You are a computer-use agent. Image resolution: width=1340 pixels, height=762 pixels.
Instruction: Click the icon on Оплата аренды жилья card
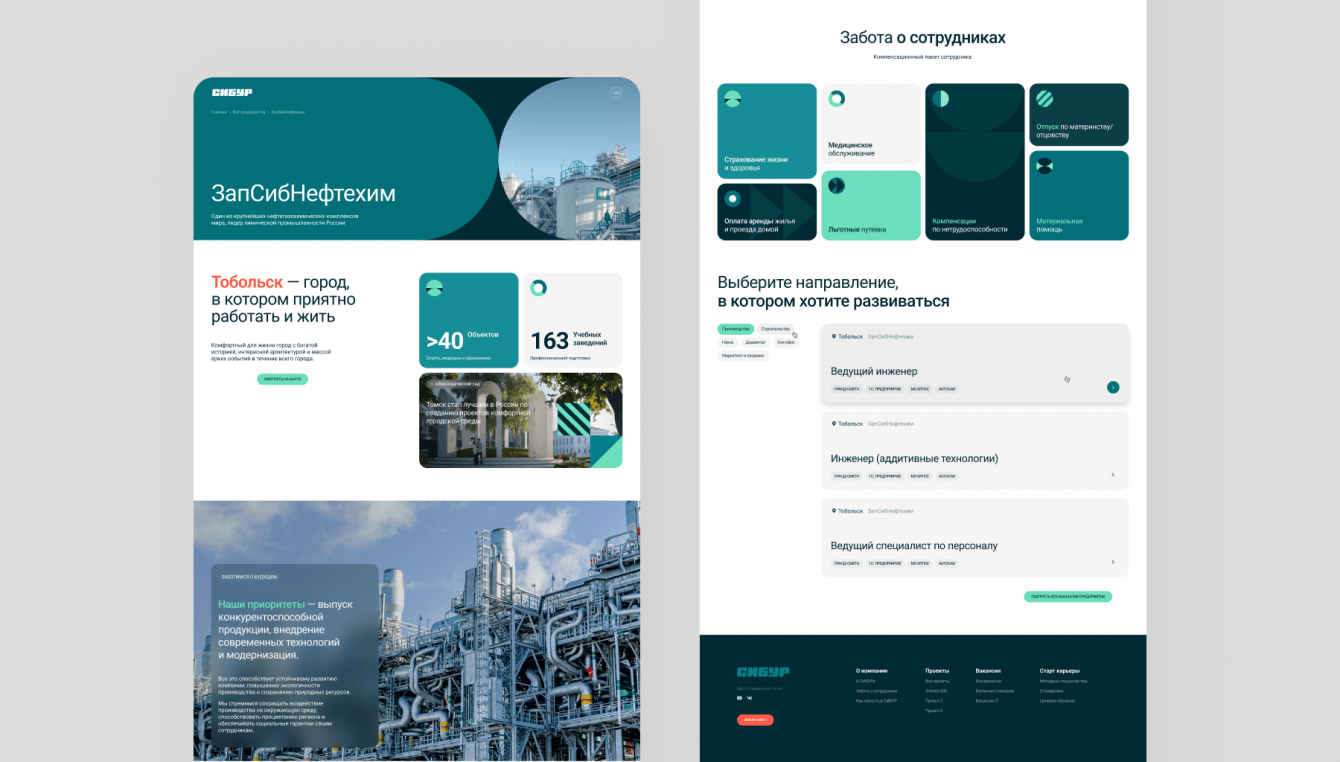click(x=733, y=198)
